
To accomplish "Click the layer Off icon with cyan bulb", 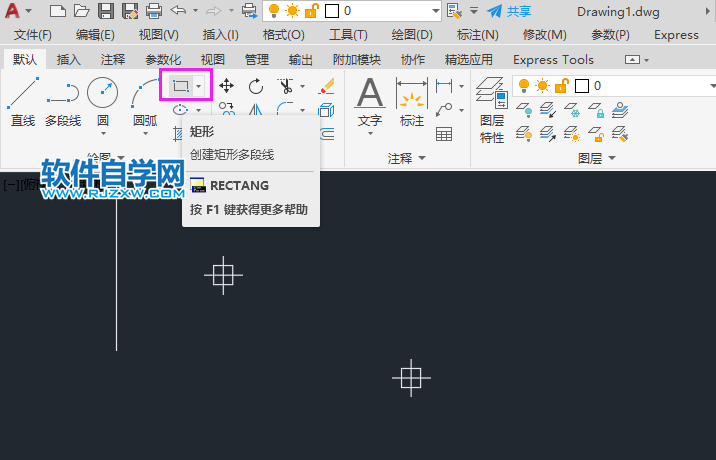I will tap(524, 110).
